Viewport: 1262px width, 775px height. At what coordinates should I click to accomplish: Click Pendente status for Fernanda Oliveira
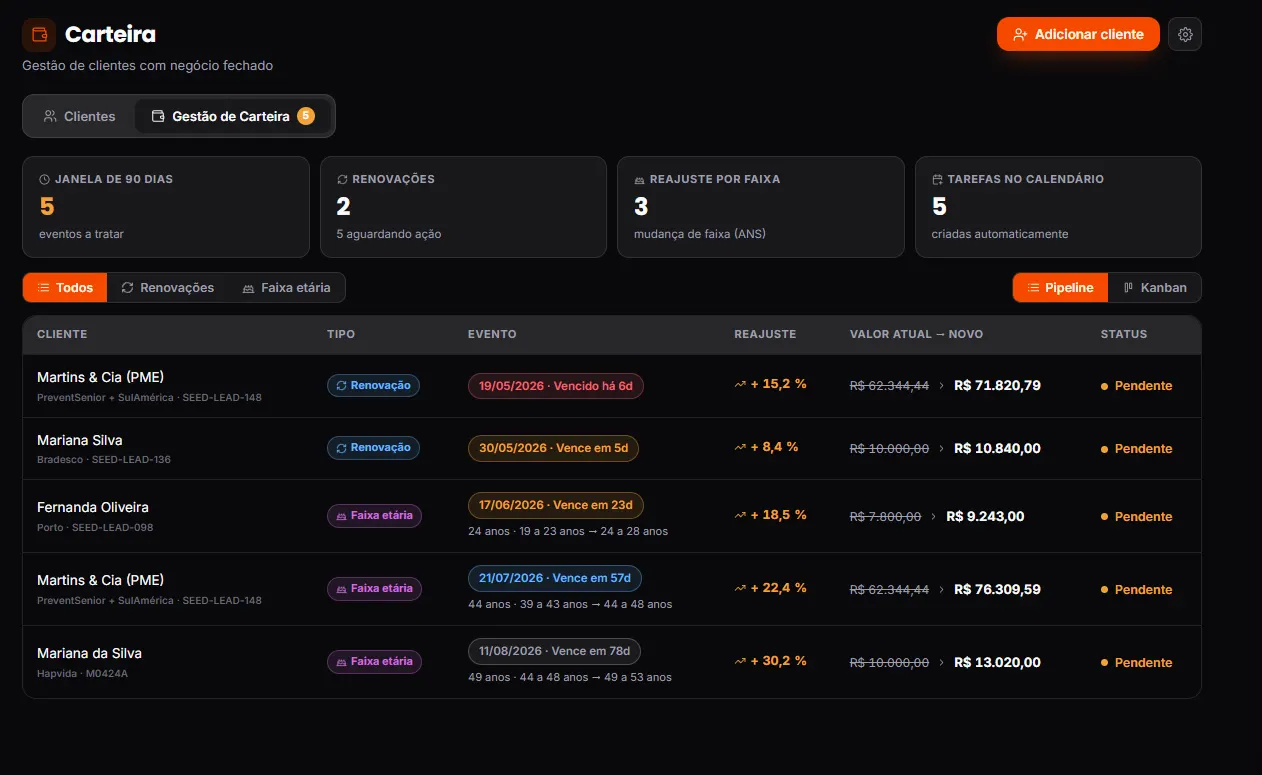1137,517
